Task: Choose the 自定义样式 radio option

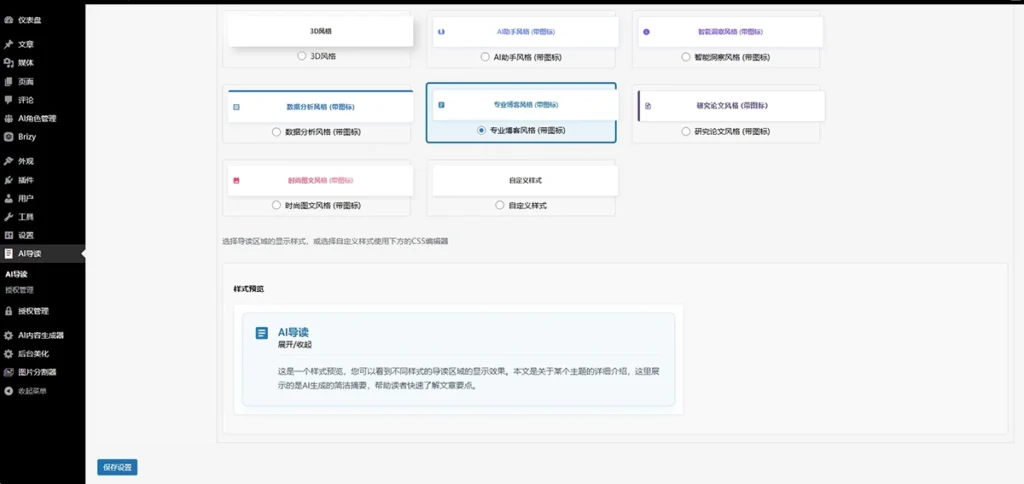Action: (500, 205)
